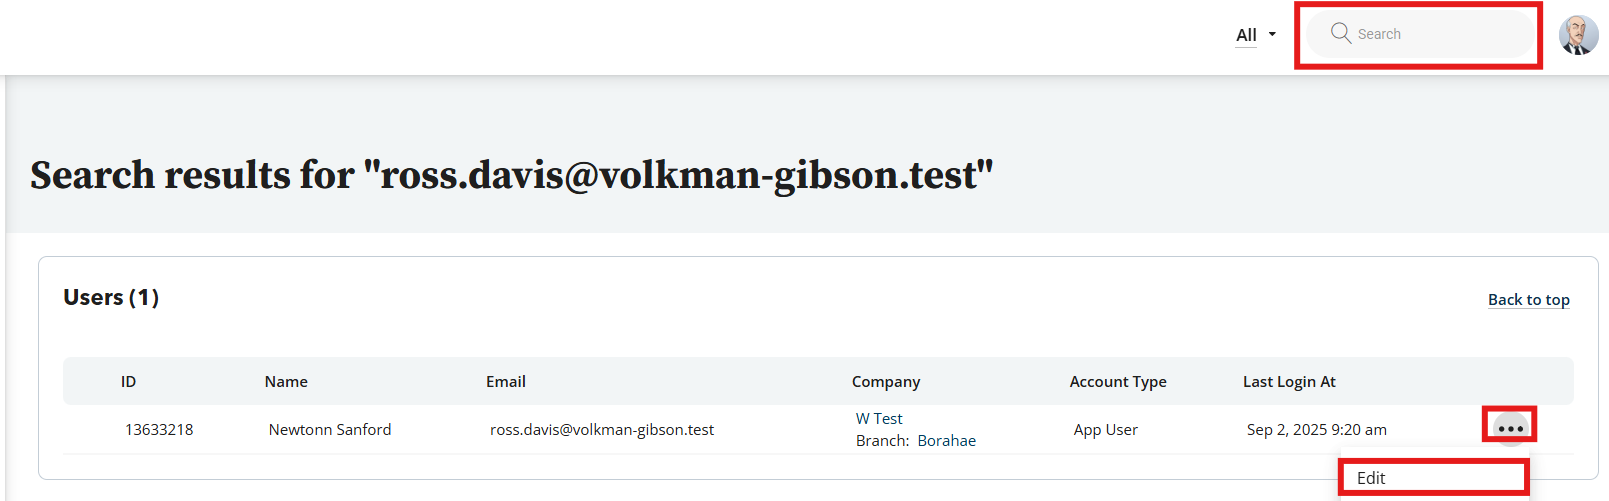Open the Borahae branch link
The height and width of the screenshot is (501, 1609).
pyautogui.click(x=946, y=440)
